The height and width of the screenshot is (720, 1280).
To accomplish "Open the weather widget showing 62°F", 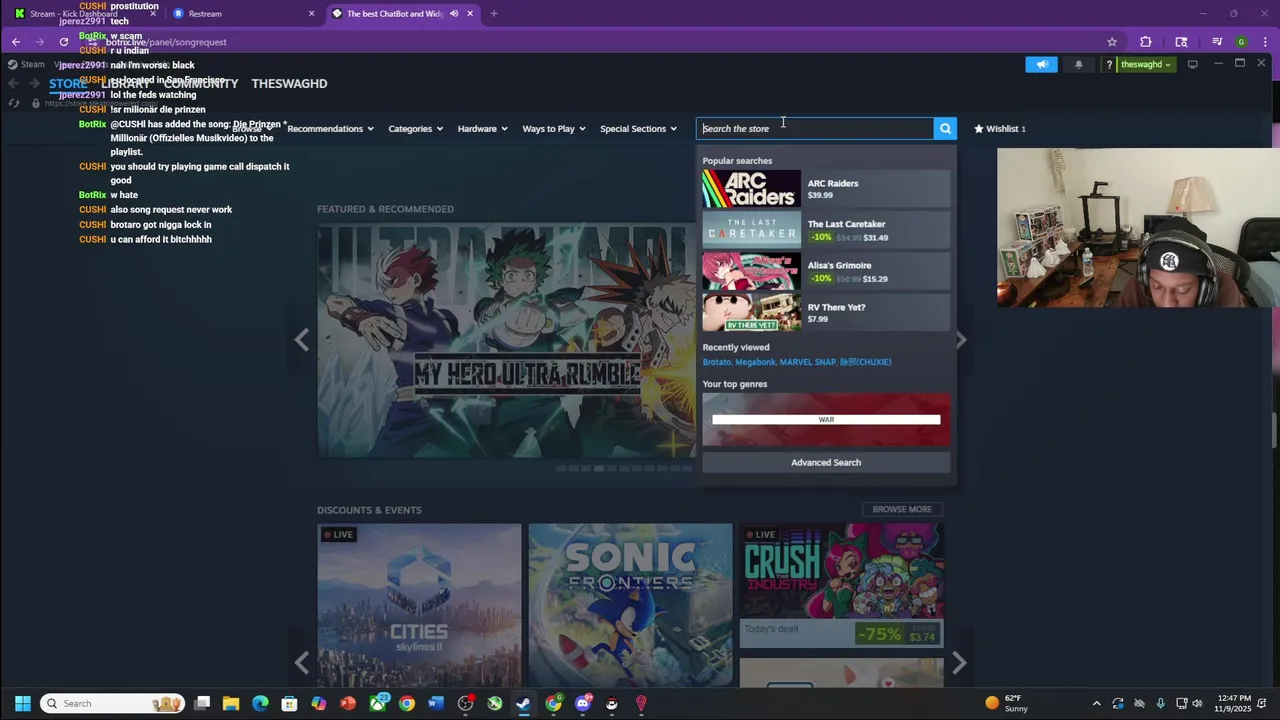I will pyautogui.click(x=1006, y=703).
